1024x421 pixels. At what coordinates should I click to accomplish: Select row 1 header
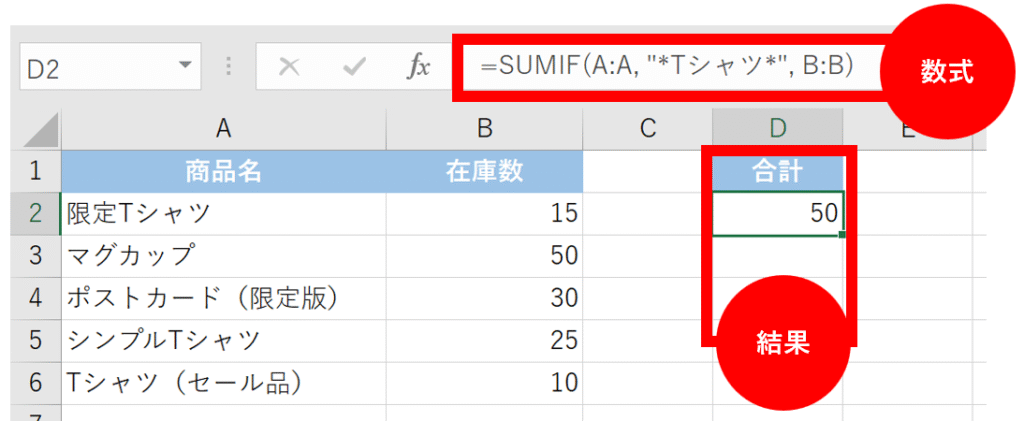coord(36,171)
